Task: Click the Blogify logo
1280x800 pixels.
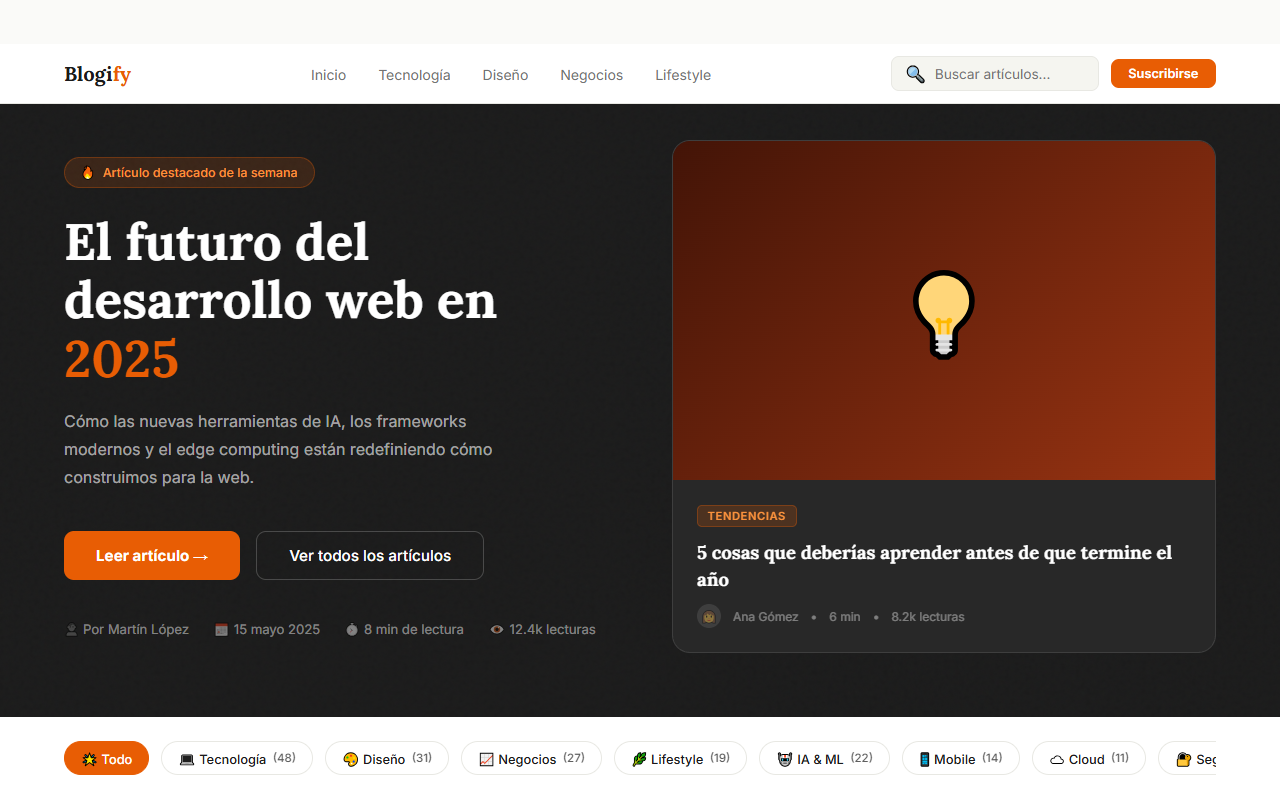Action: pos(98,75)
